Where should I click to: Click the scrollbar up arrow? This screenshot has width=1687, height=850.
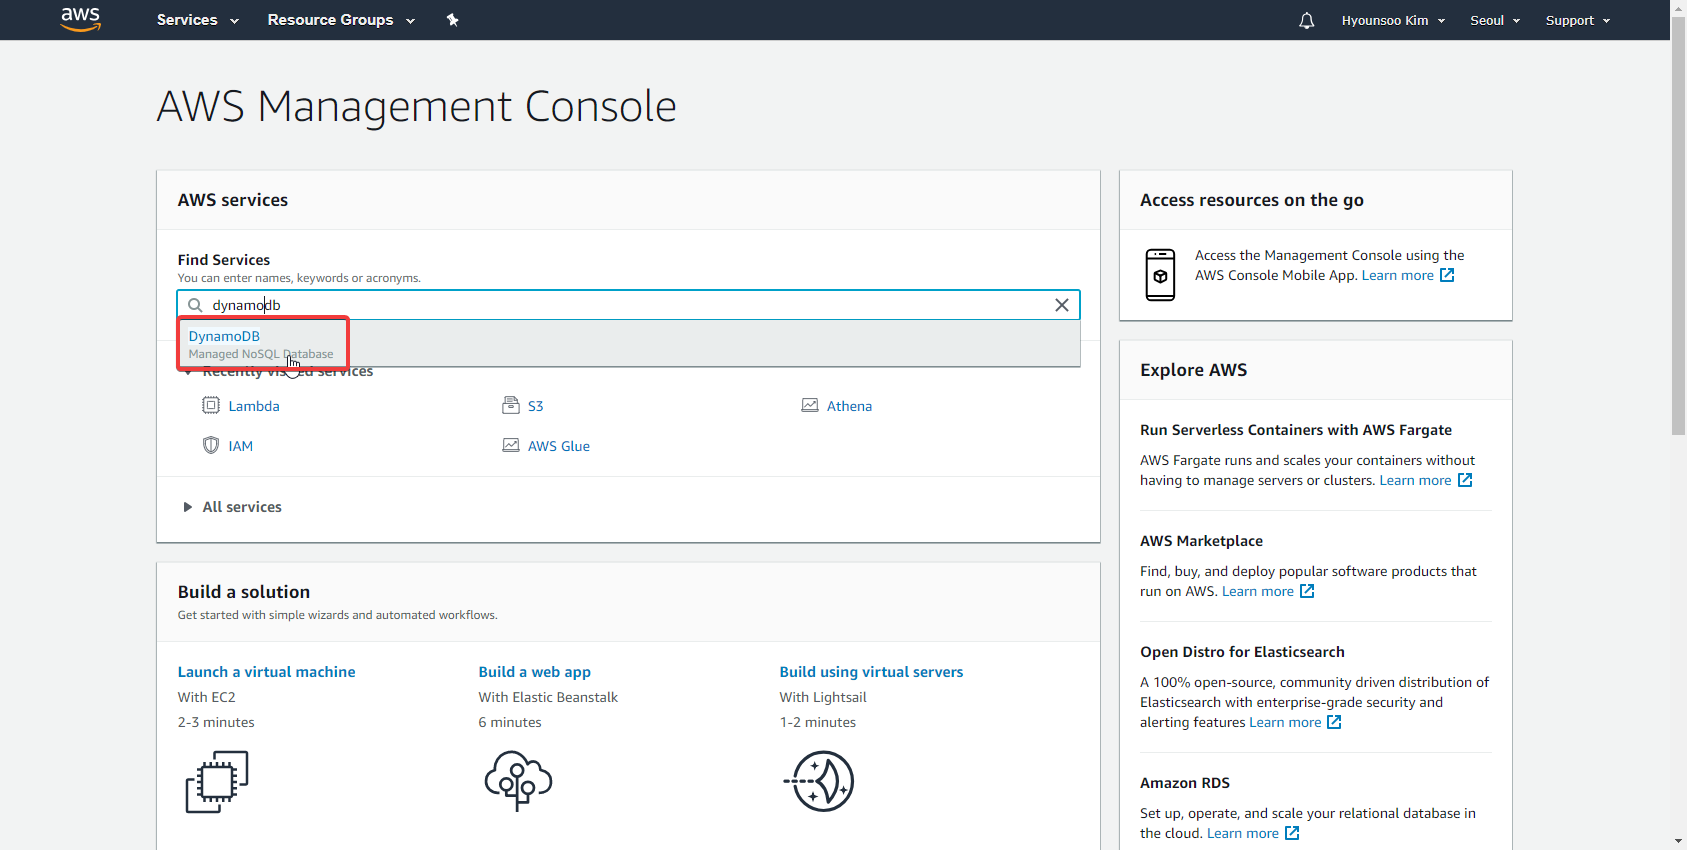click(1678, 7)
